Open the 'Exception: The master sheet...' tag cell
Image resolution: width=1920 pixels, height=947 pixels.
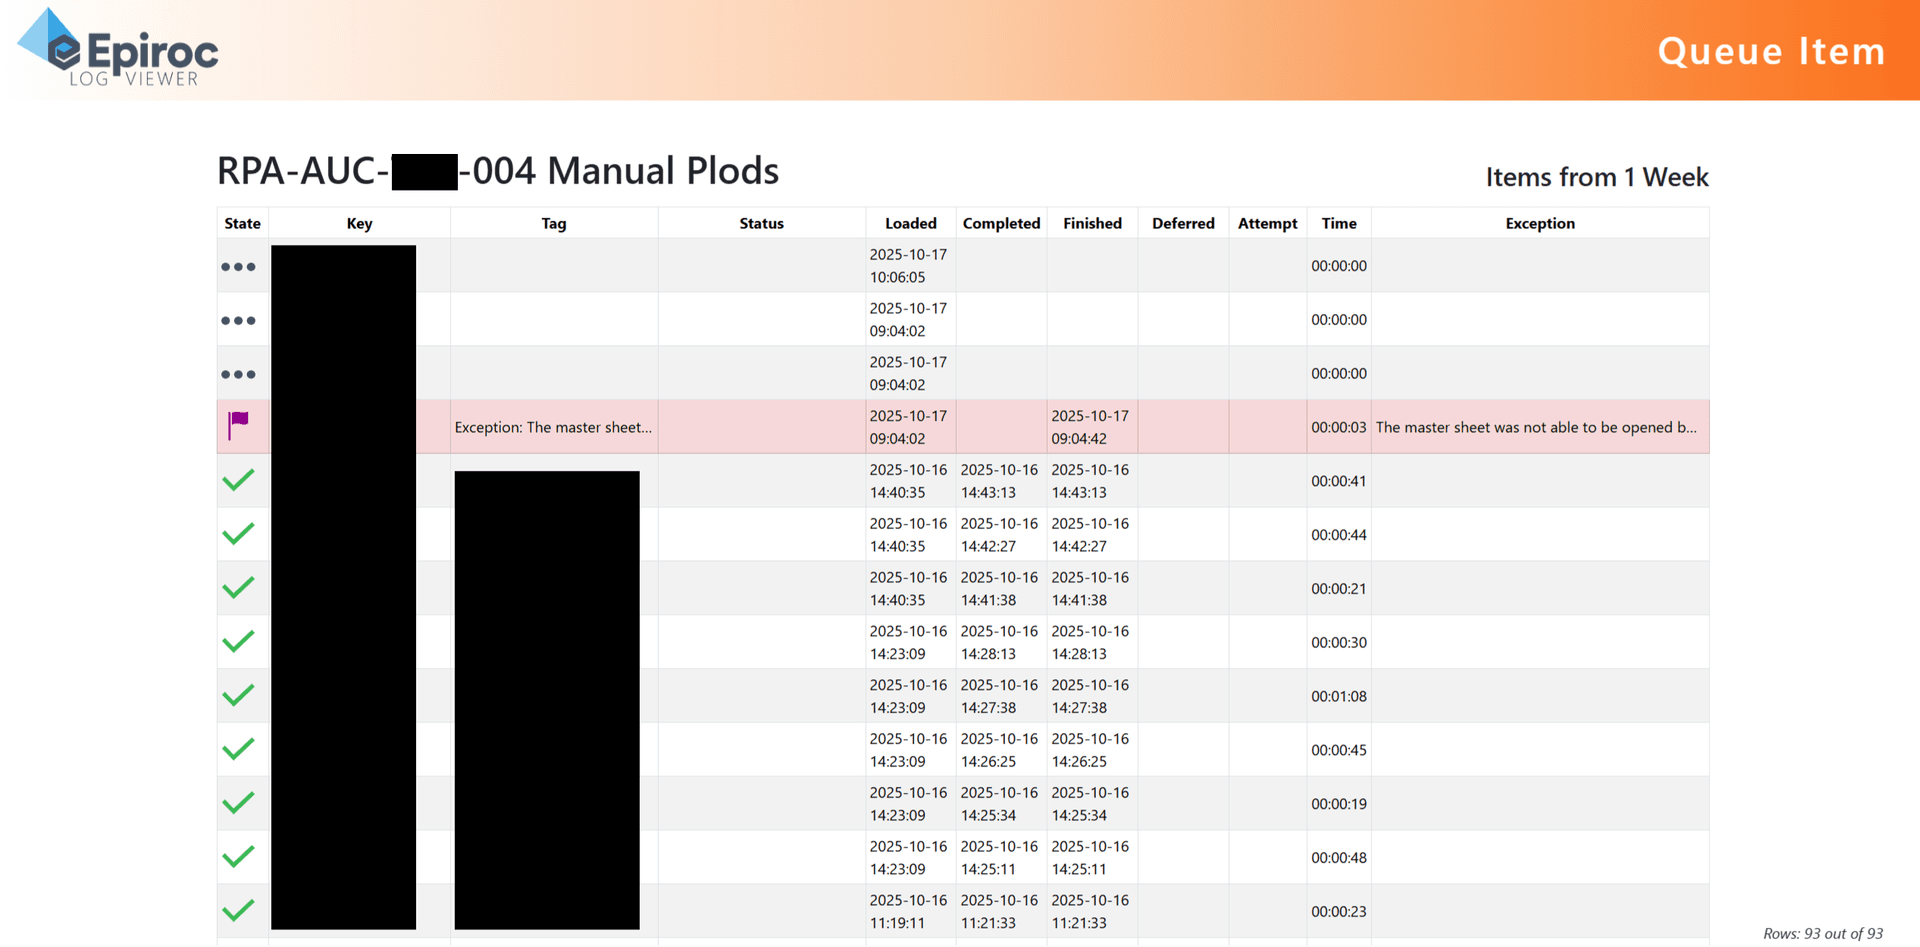(553, 427)
